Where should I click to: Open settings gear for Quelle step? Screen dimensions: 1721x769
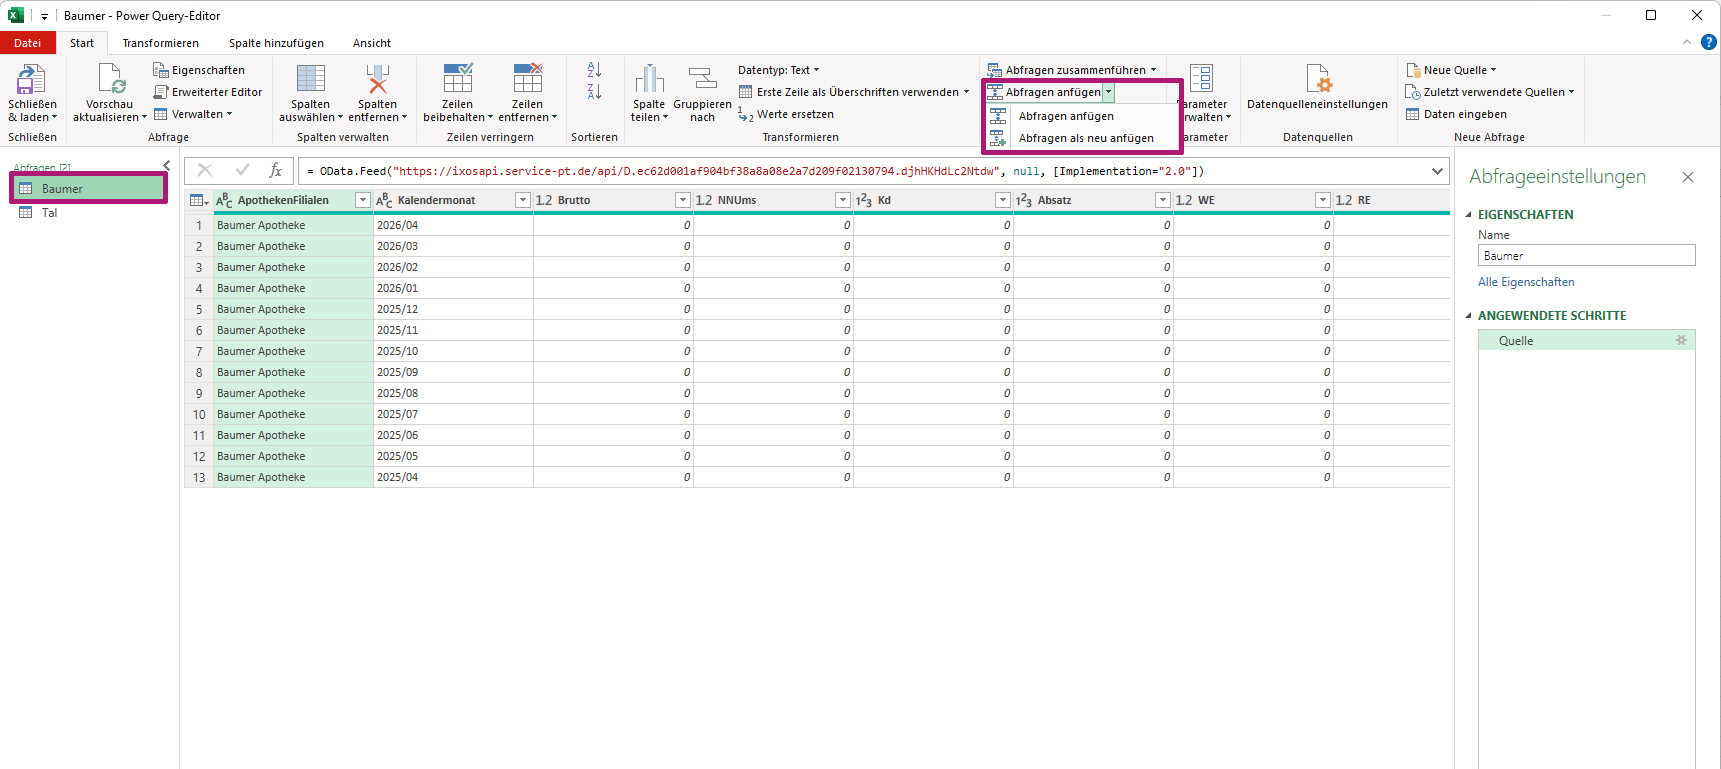[x=1681, y=341]
